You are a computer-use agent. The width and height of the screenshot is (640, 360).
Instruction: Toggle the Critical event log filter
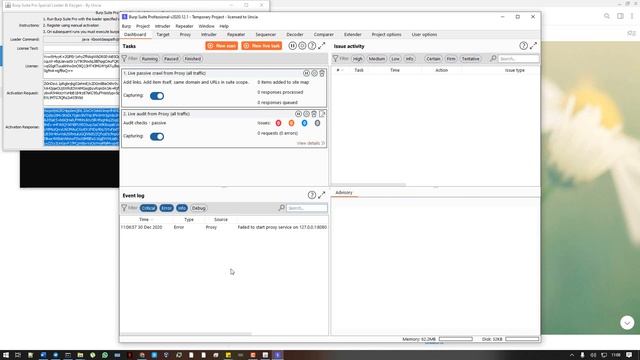[148, 208]
